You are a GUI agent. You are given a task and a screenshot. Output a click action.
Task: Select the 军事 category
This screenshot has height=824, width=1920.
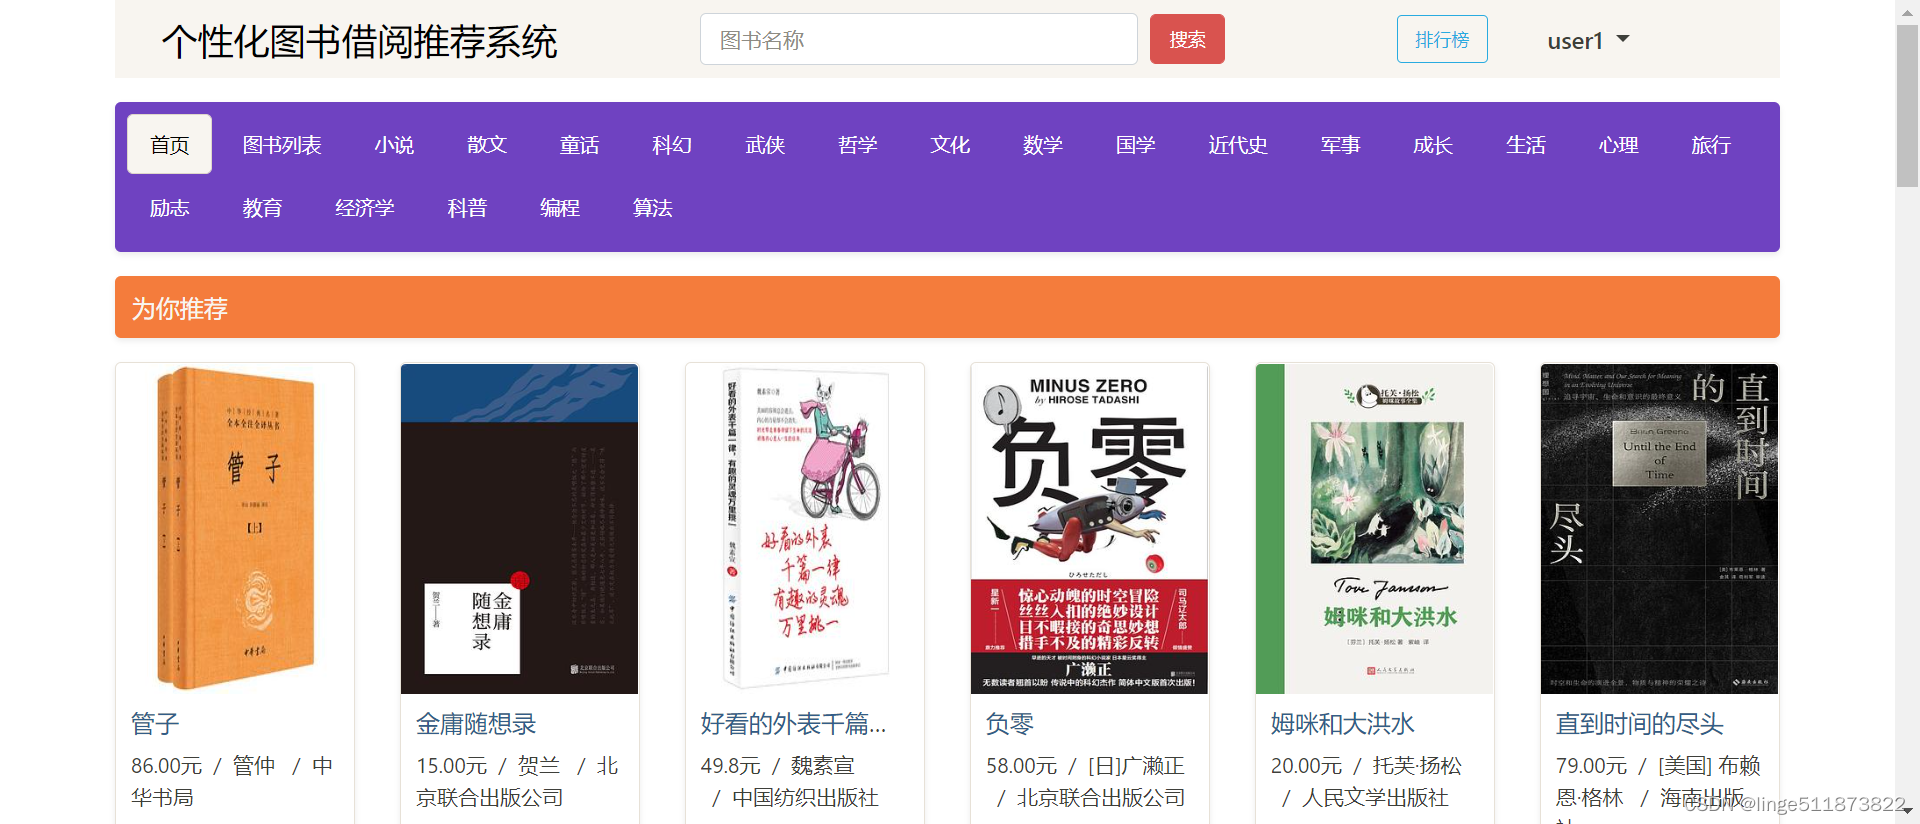tap(1341, 145)
